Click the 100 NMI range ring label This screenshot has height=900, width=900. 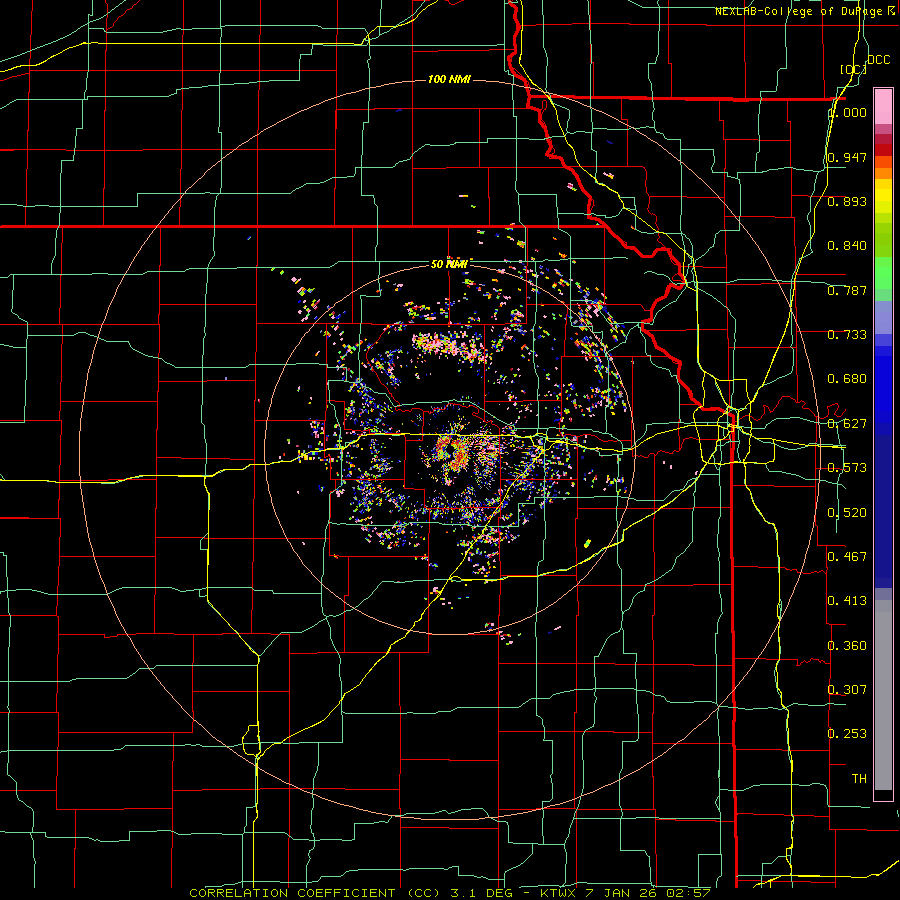click(x=449, y=79)
